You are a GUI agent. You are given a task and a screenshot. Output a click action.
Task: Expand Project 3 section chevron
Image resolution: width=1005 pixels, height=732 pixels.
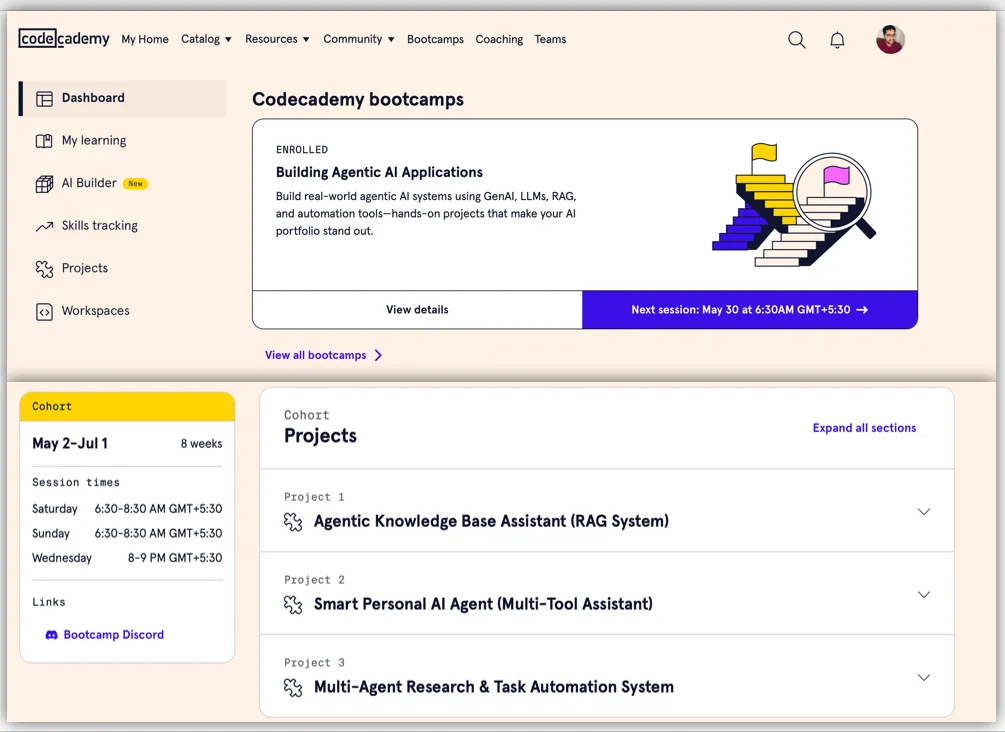(924, 677)
